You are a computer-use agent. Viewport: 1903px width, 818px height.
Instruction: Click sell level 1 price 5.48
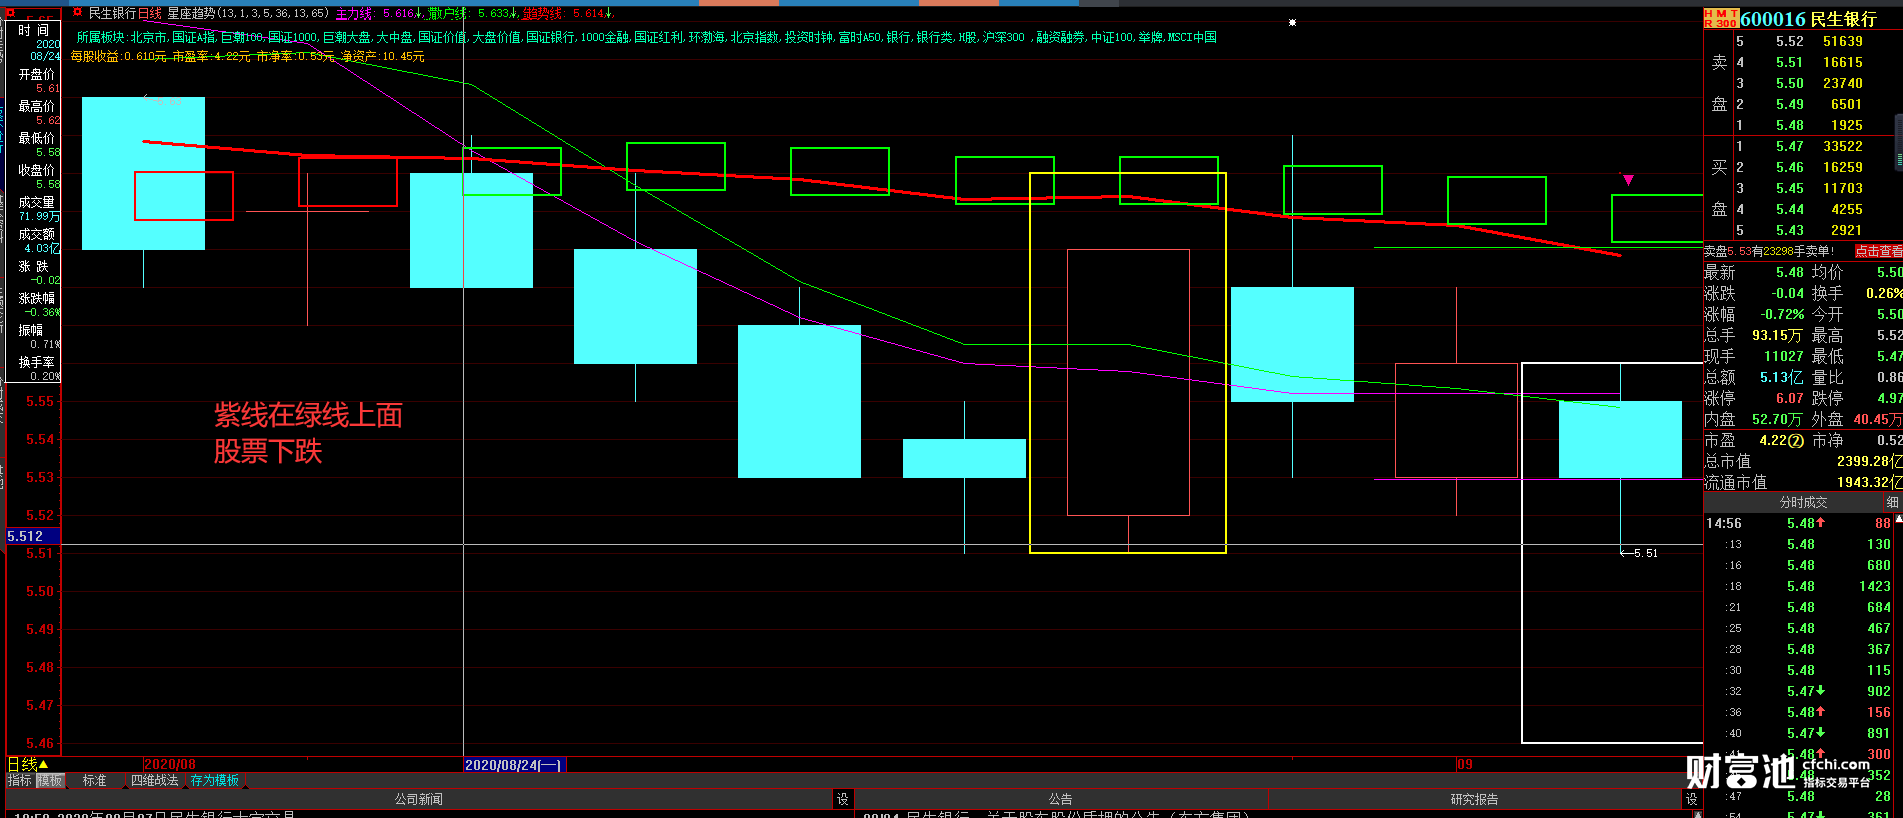[x=1789, y=125]
